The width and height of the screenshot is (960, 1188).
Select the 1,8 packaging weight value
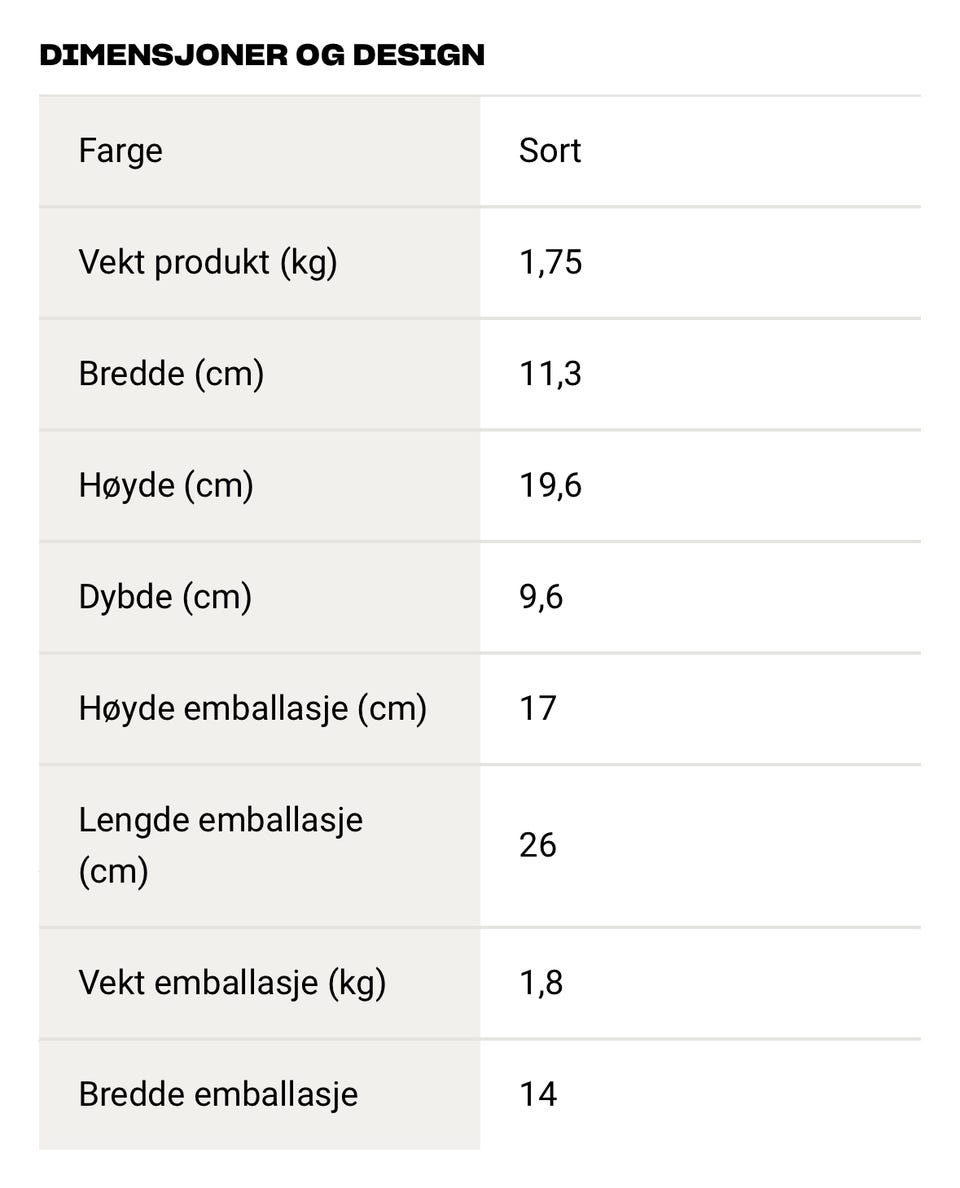click(x=541, y=983)
